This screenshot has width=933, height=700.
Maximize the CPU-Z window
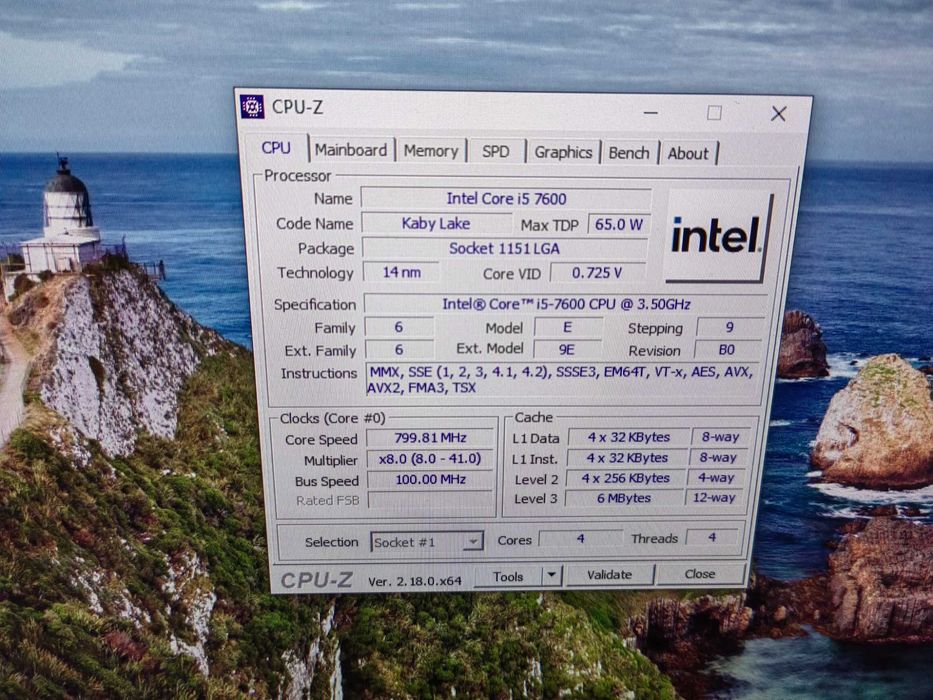coord(714,112)
